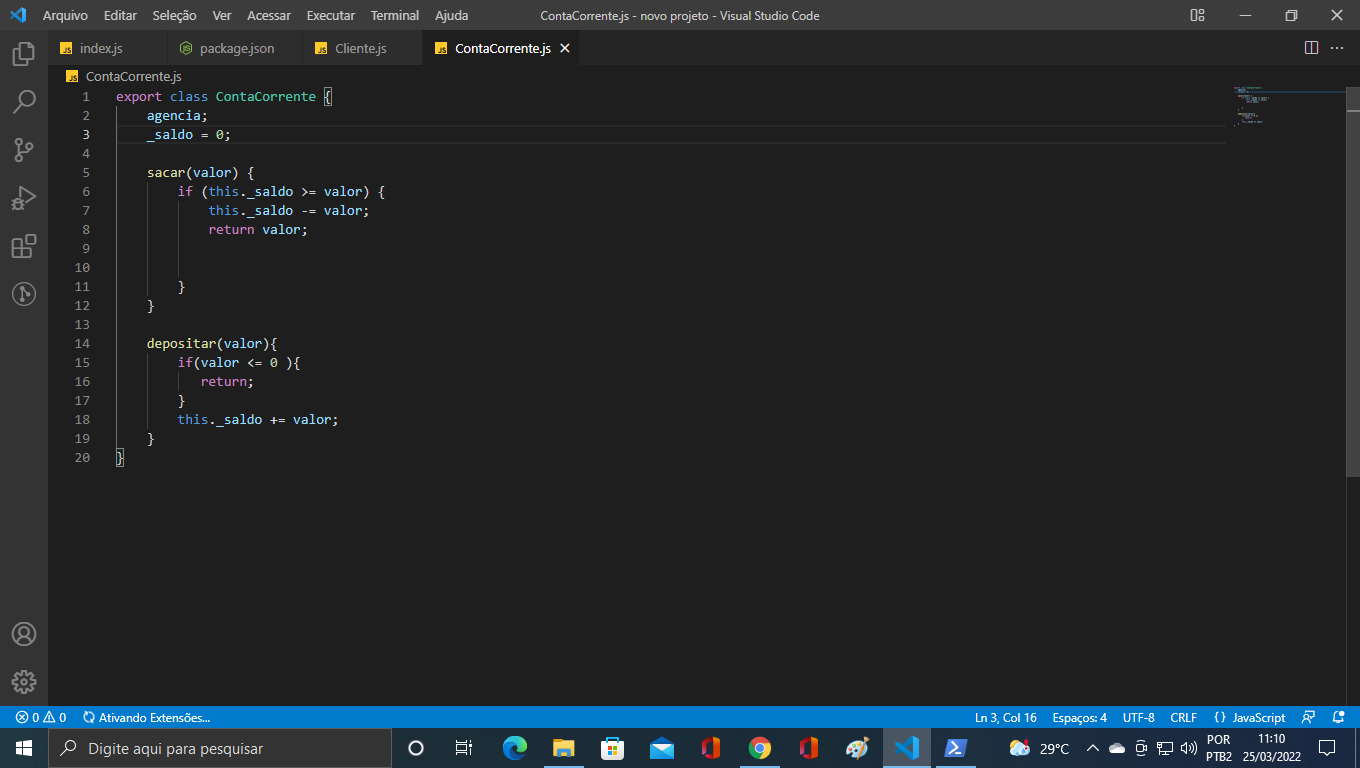Click errors and warnings status indicator

tap(40, 717)
